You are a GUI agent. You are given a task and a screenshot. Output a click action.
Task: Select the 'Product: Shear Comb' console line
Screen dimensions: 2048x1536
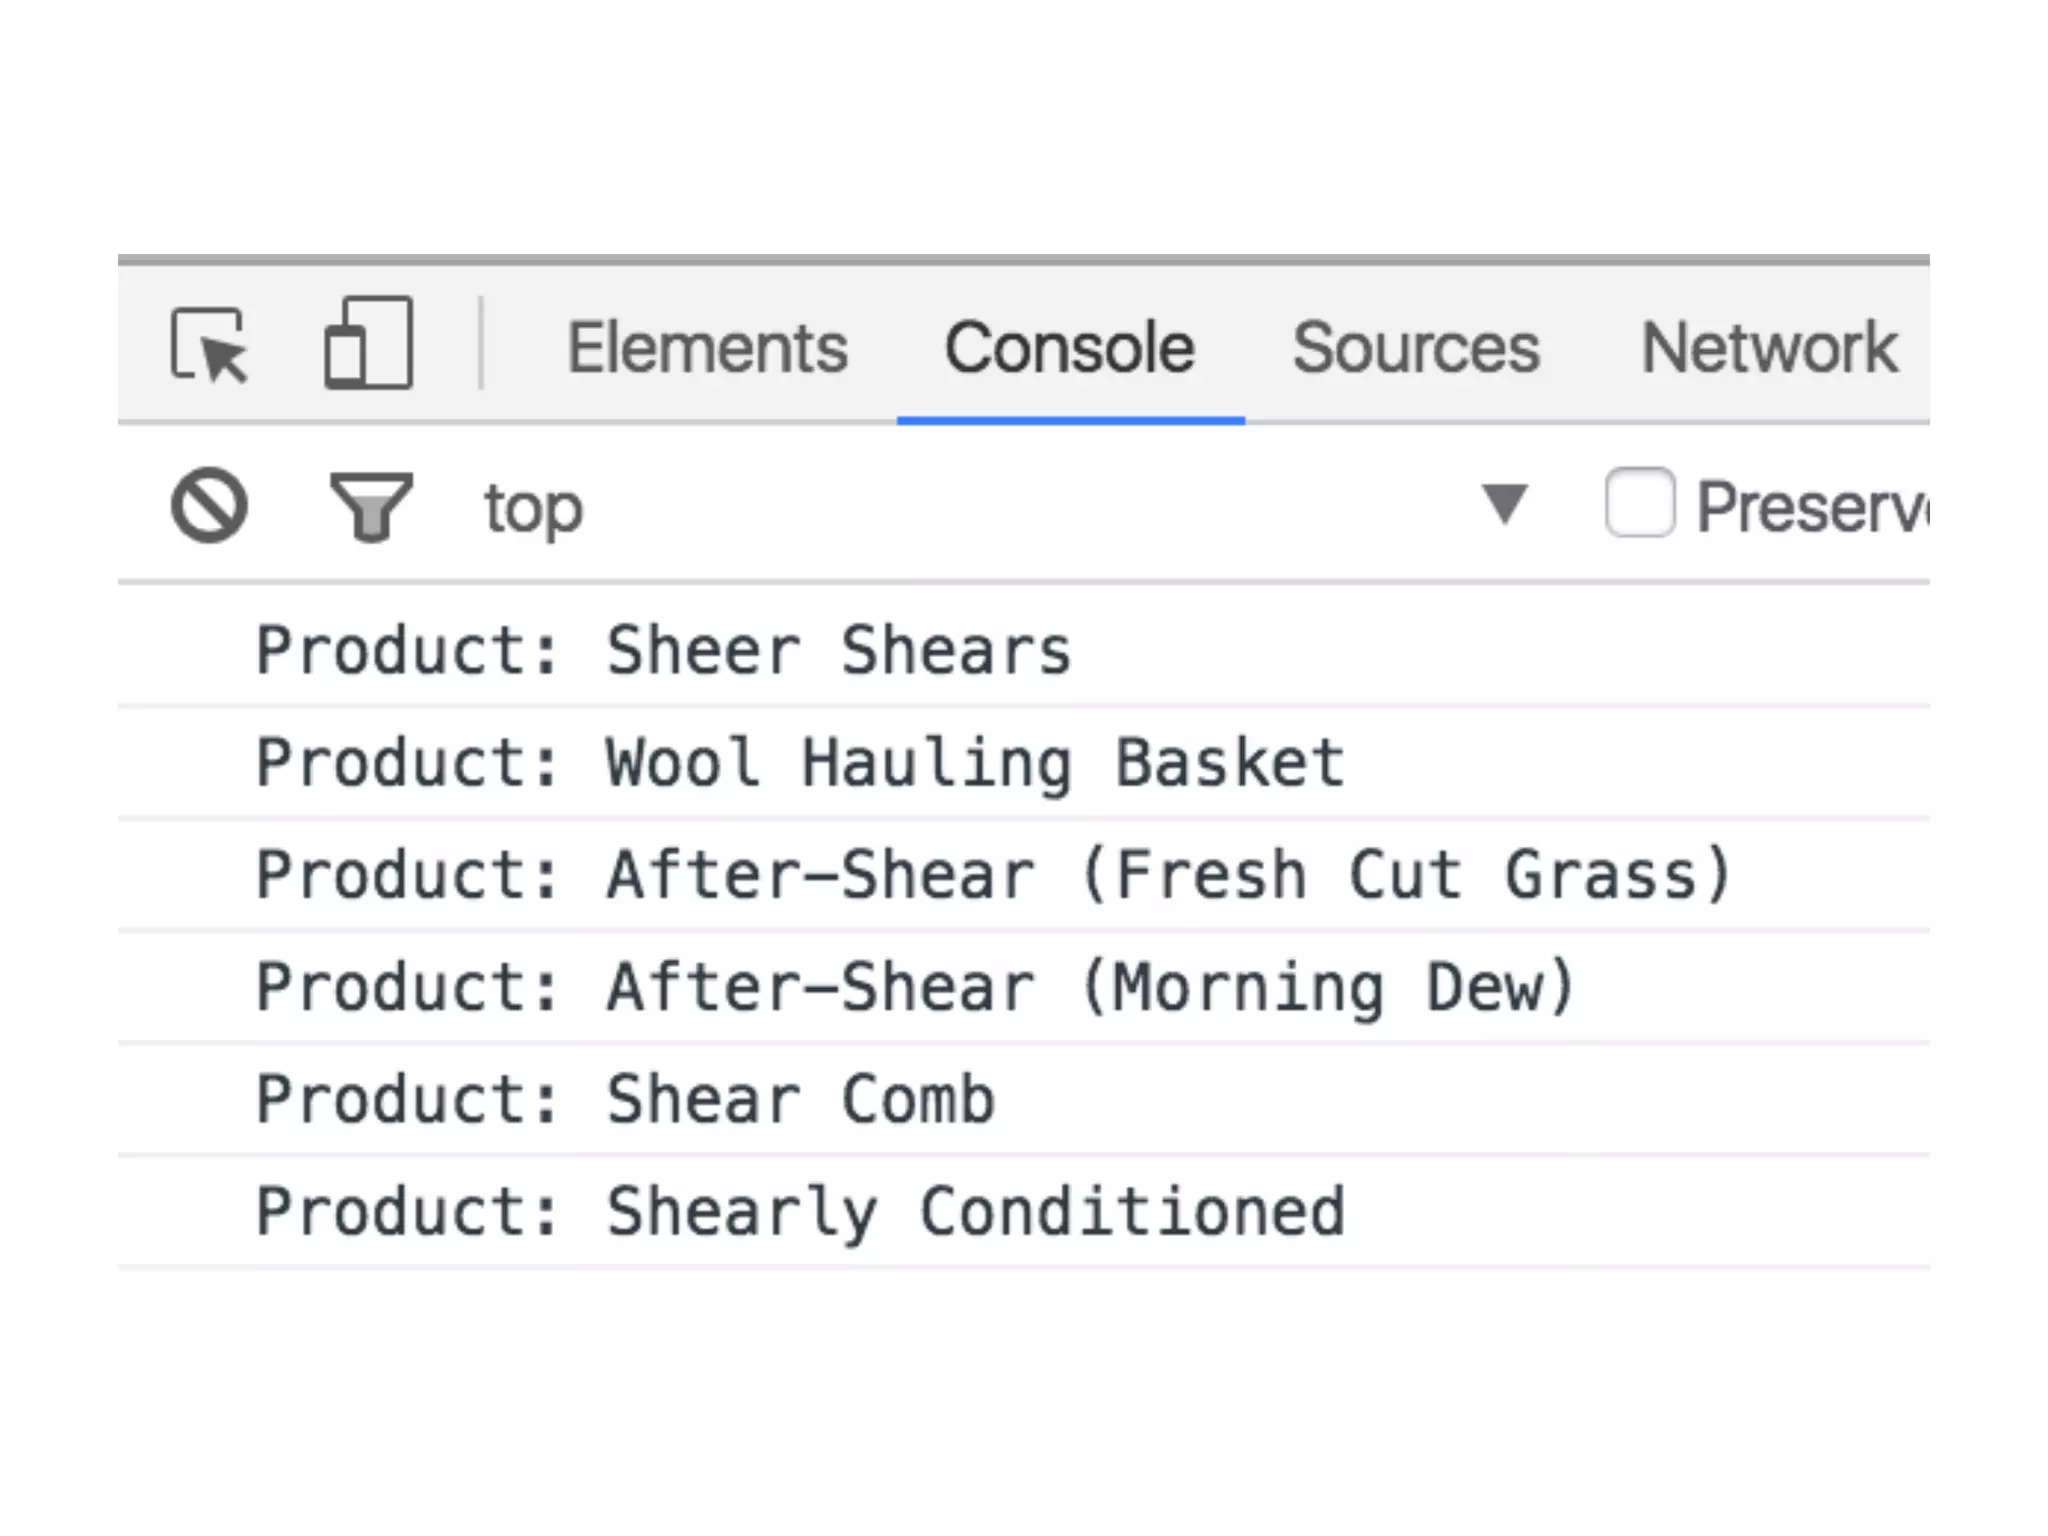(625, 1099)
